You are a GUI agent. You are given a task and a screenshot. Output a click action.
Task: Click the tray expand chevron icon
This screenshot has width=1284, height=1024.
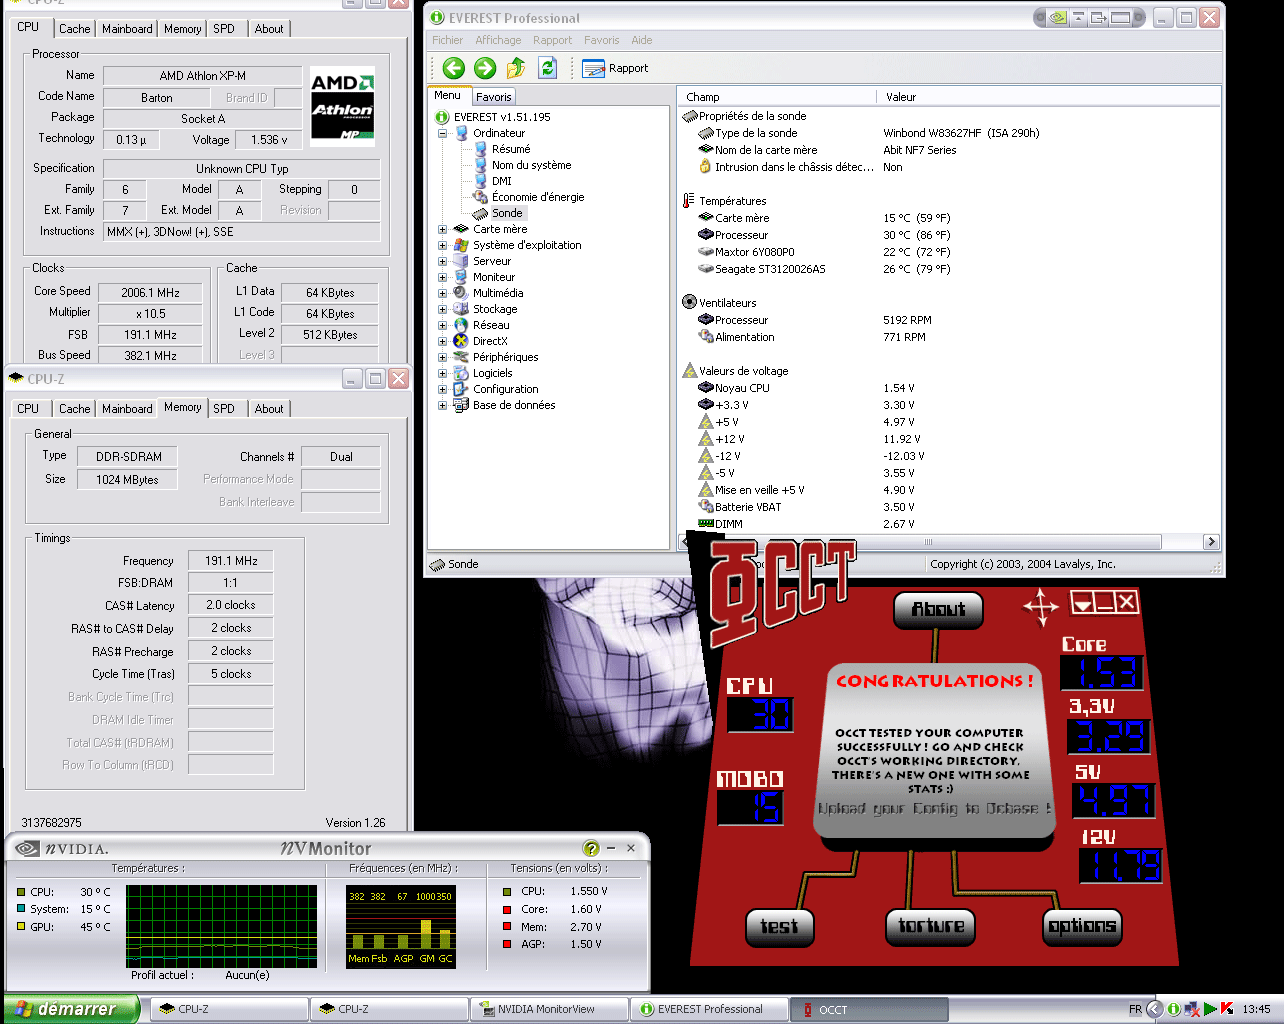(x=1154, y=1009)
